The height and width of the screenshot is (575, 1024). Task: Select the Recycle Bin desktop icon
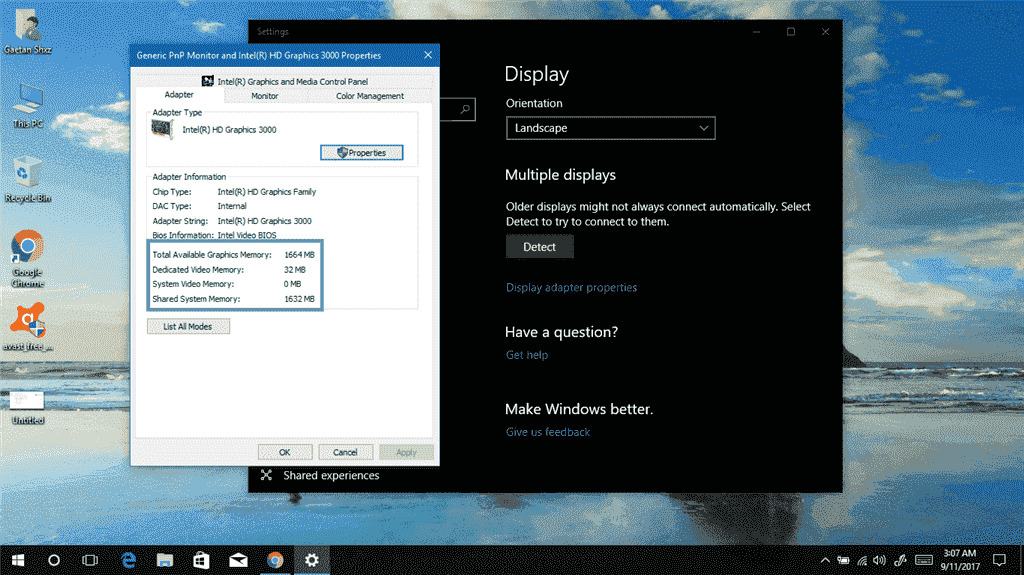[27, 180]
